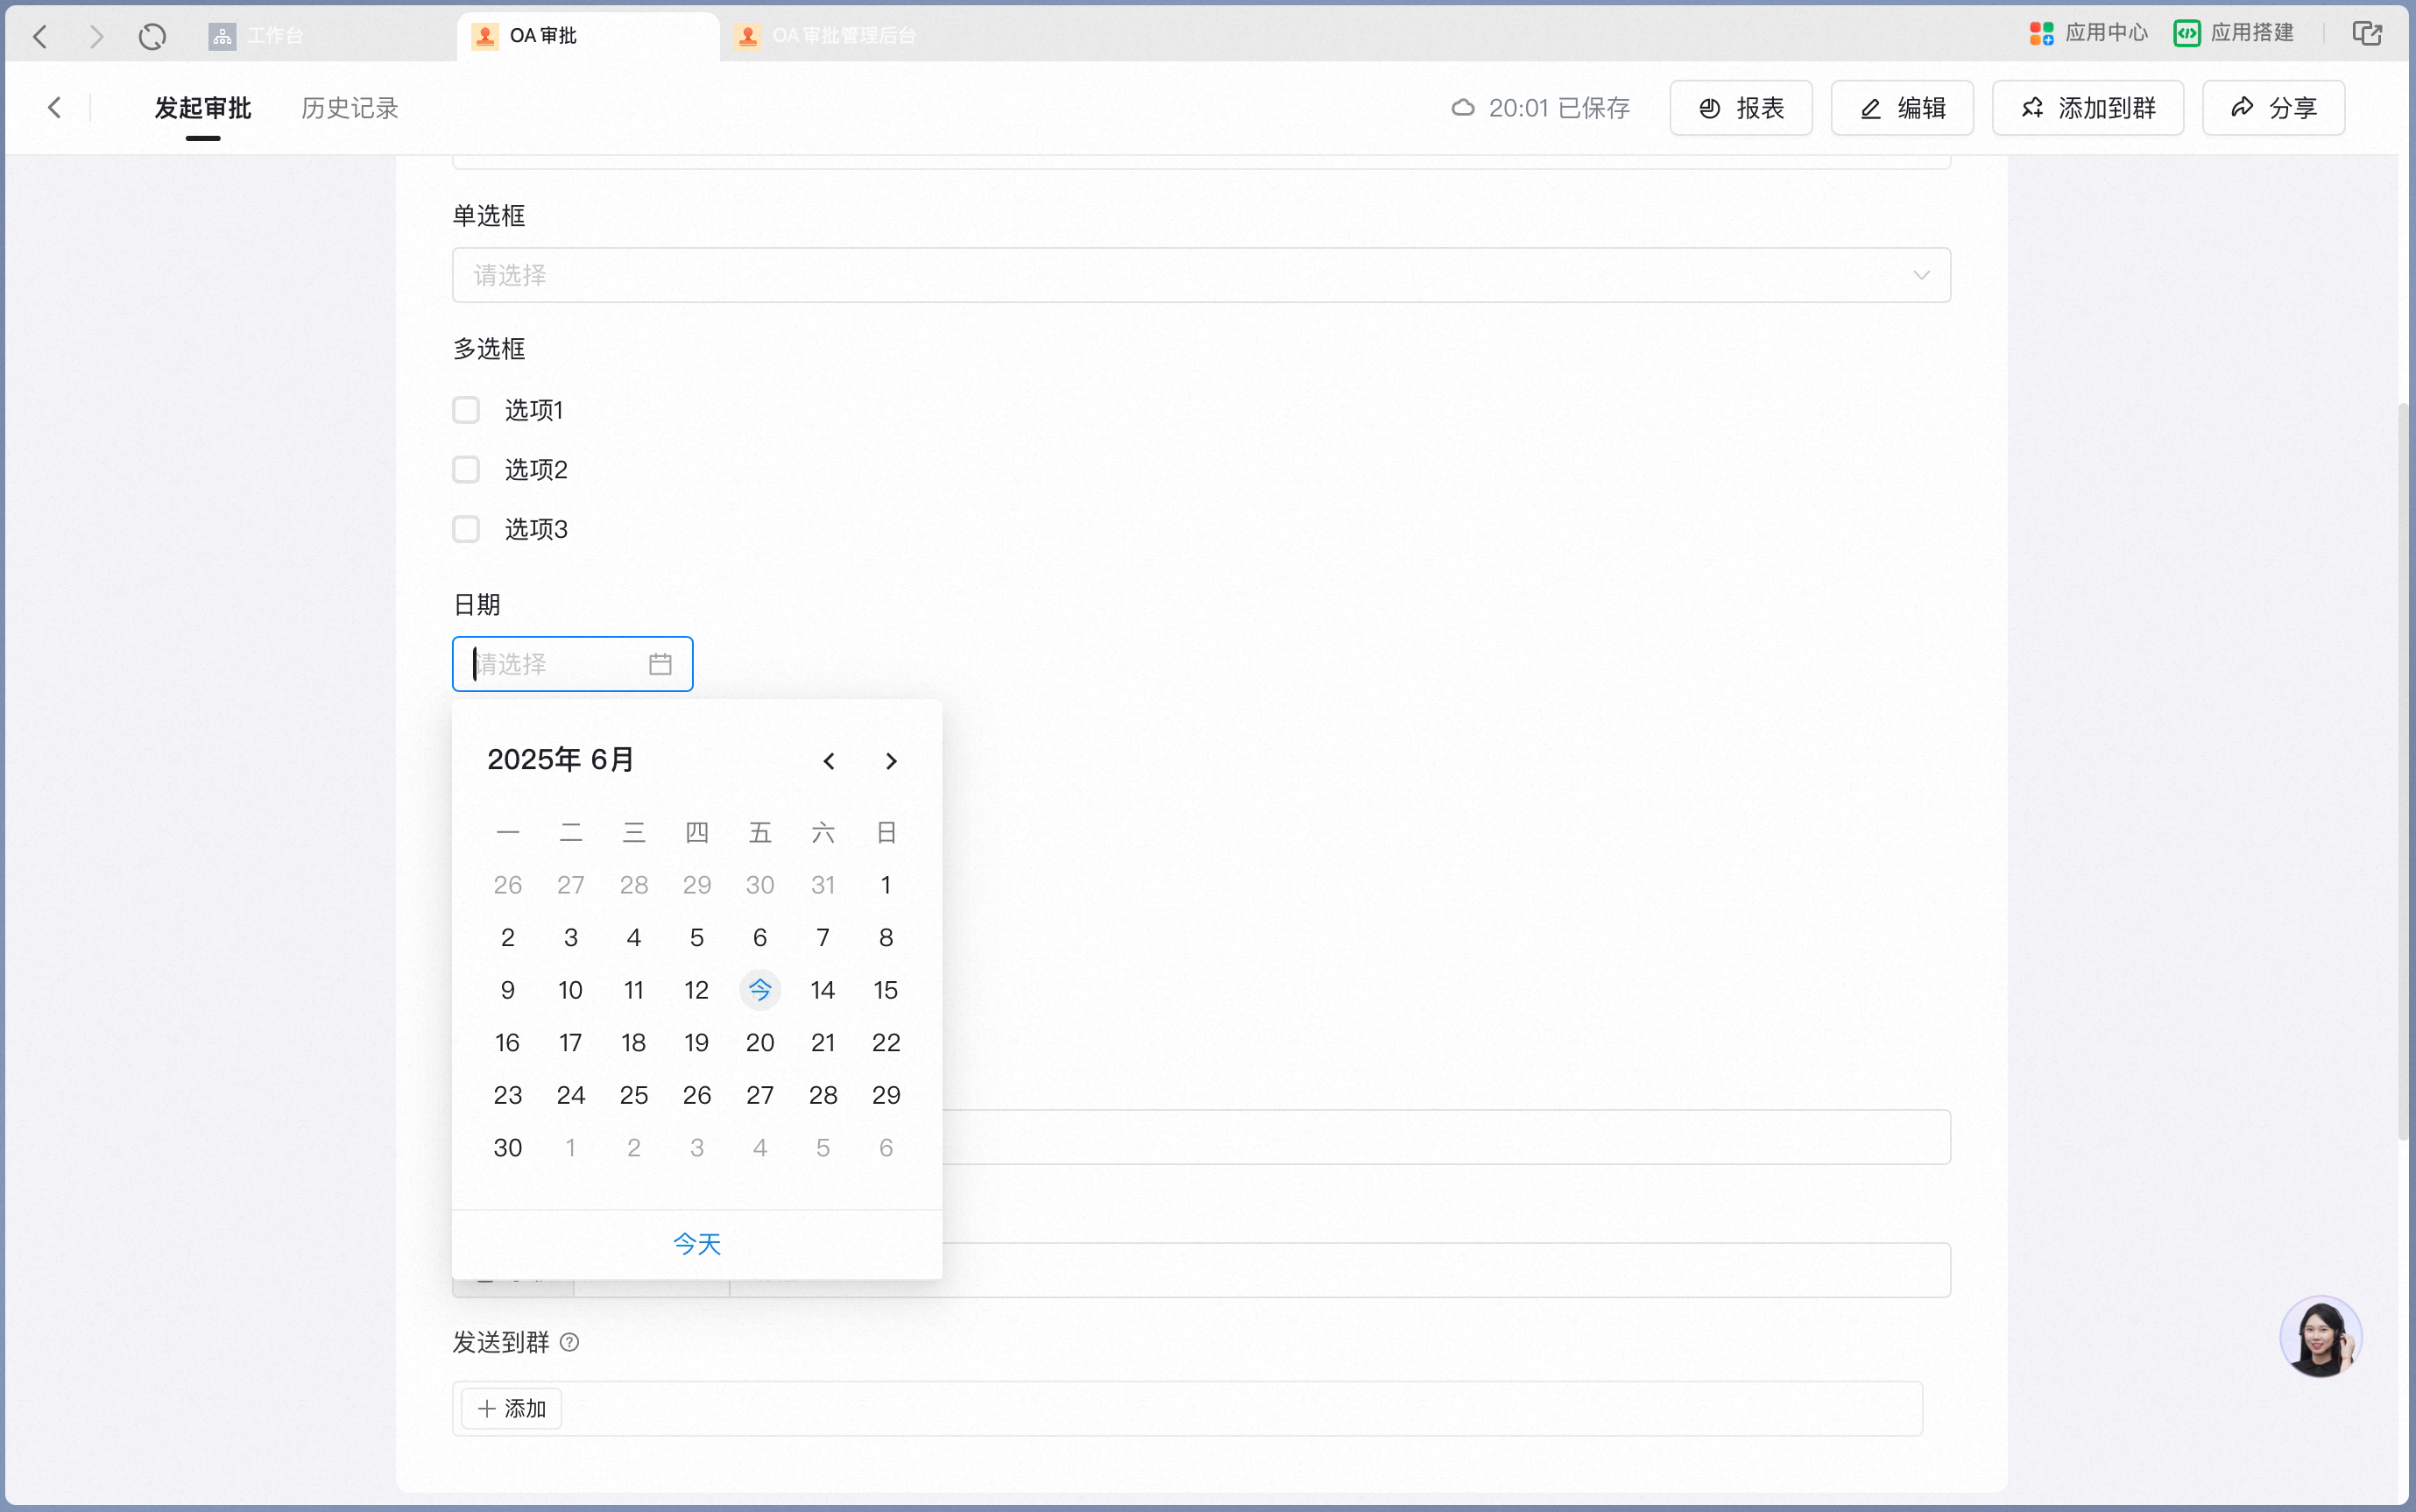Viewport: 2416px width, 1512px height.
Task: Click the 分享 share arrow button
Action: [2273, 108]
